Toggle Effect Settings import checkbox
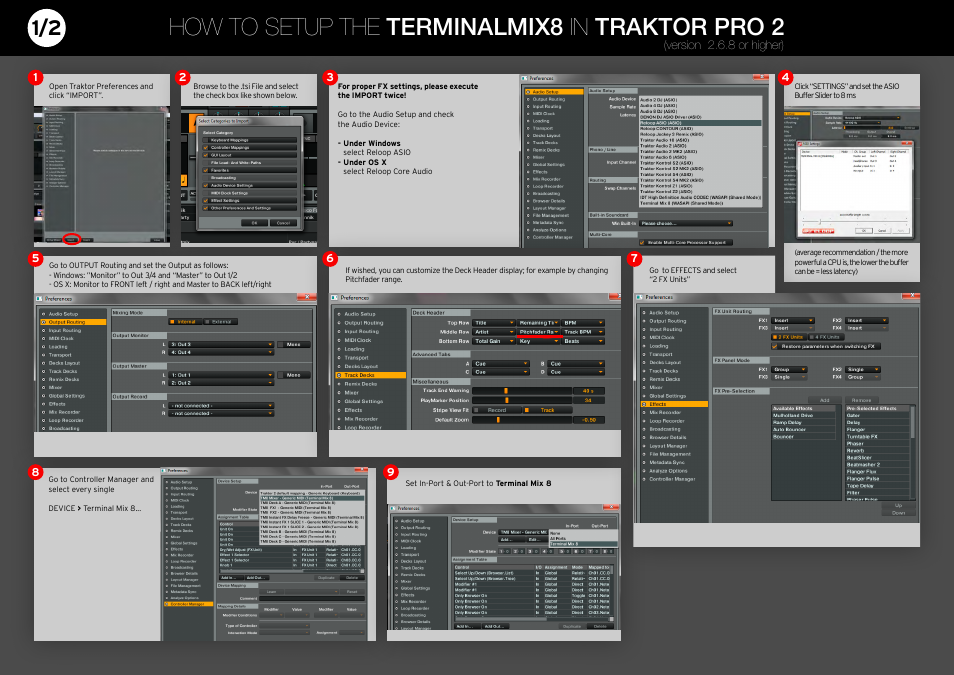The image size is (954, 675). [x=206, y=200]
